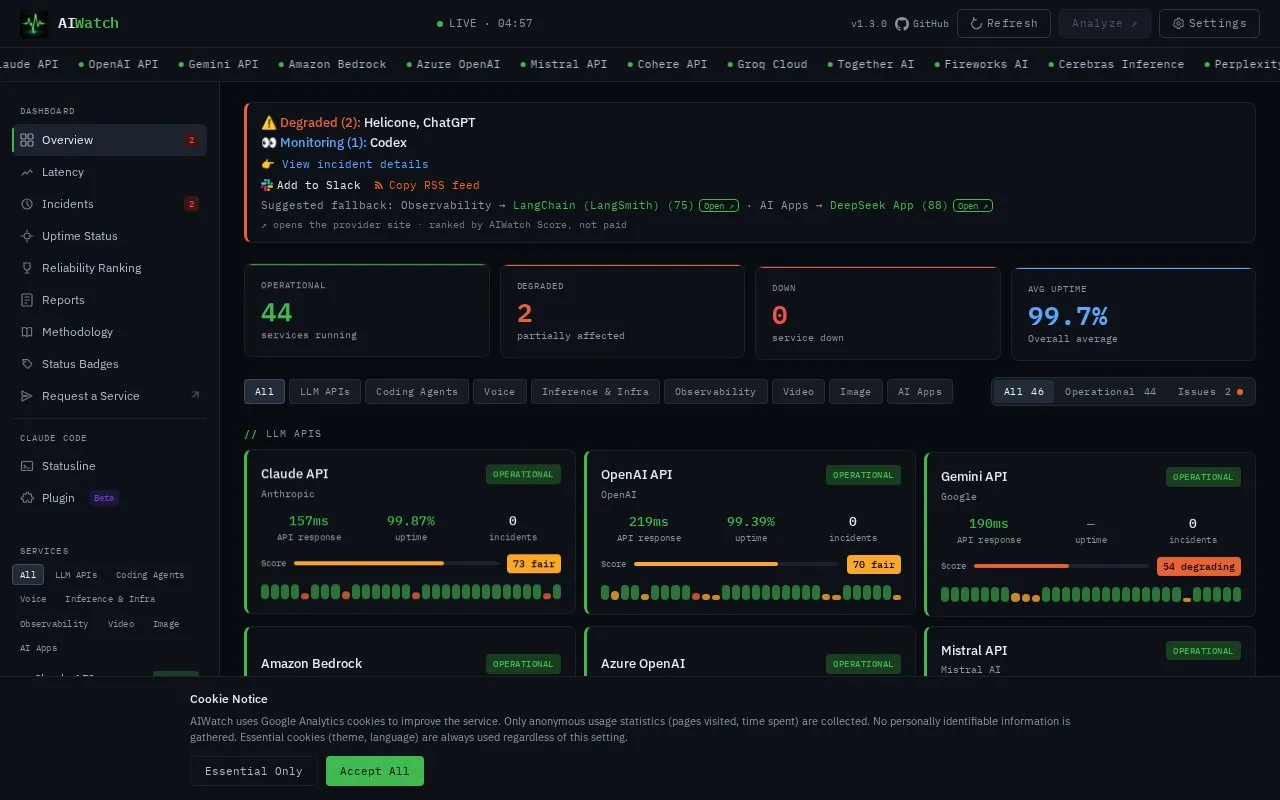Open the Overview dashboard item

tap(109, 140)
